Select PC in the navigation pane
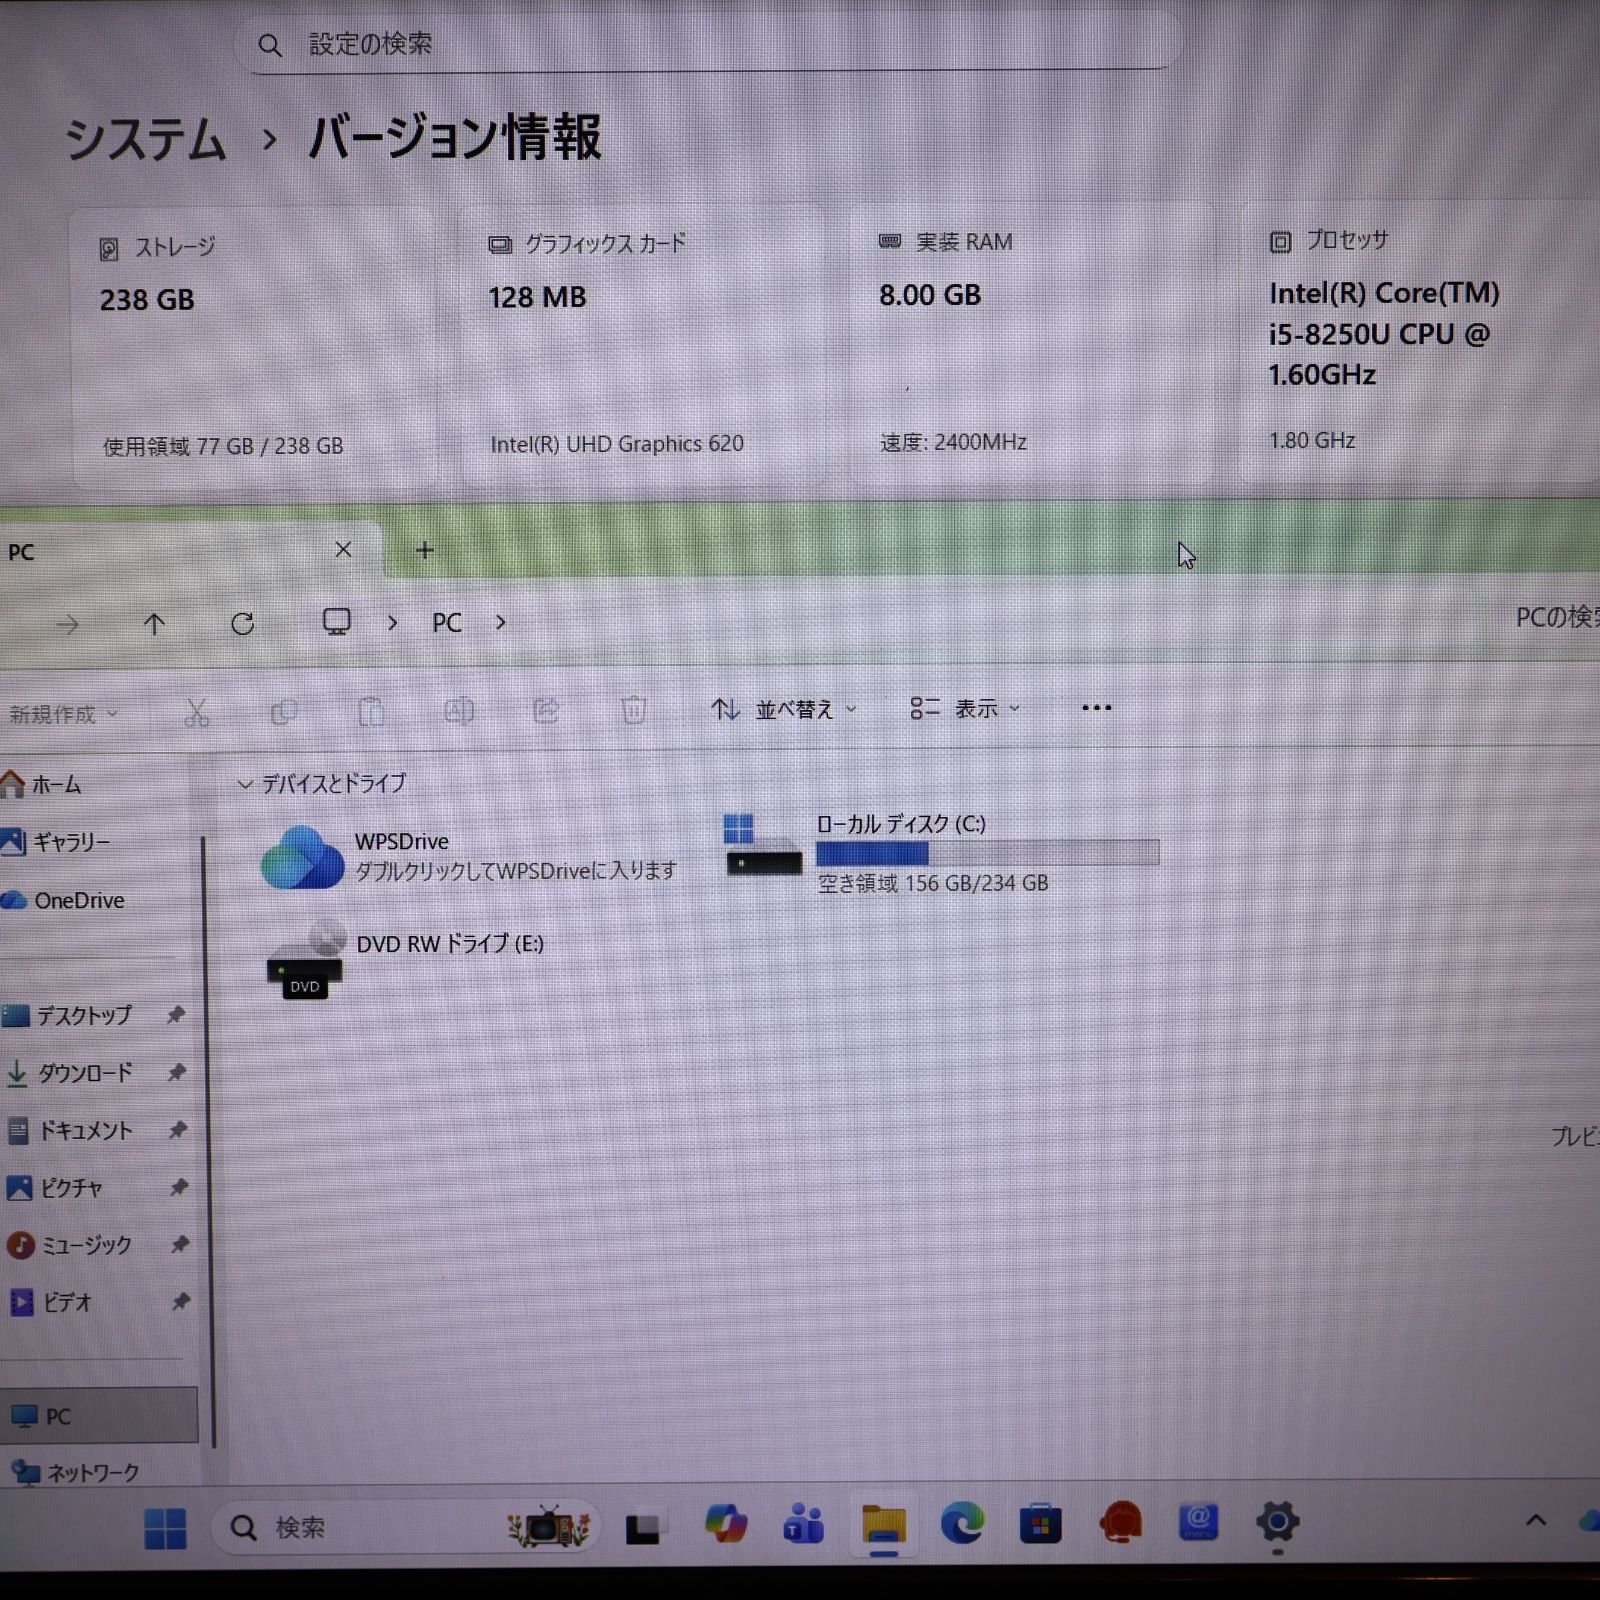Image resolution: width=1600 pixels, height=1600 pixels. coord(98,1415)
